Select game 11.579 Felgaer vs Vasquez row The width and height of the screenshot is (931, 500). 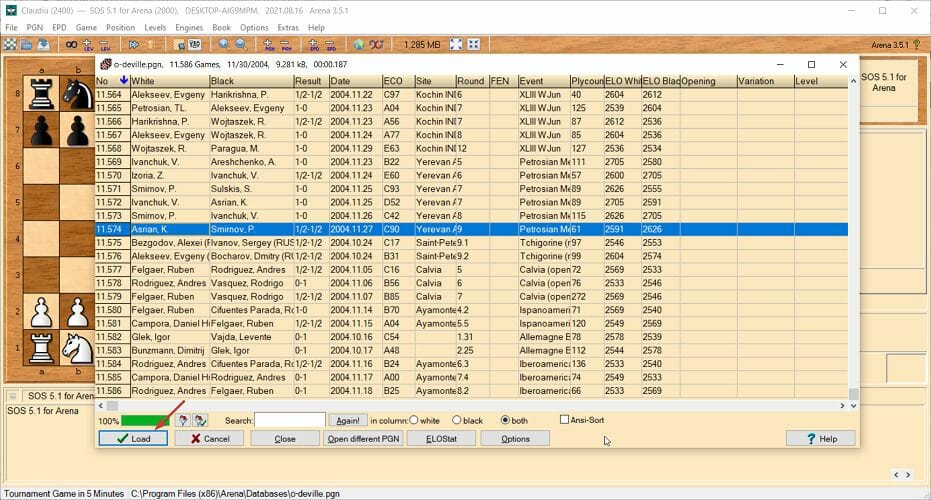[471, 296]
